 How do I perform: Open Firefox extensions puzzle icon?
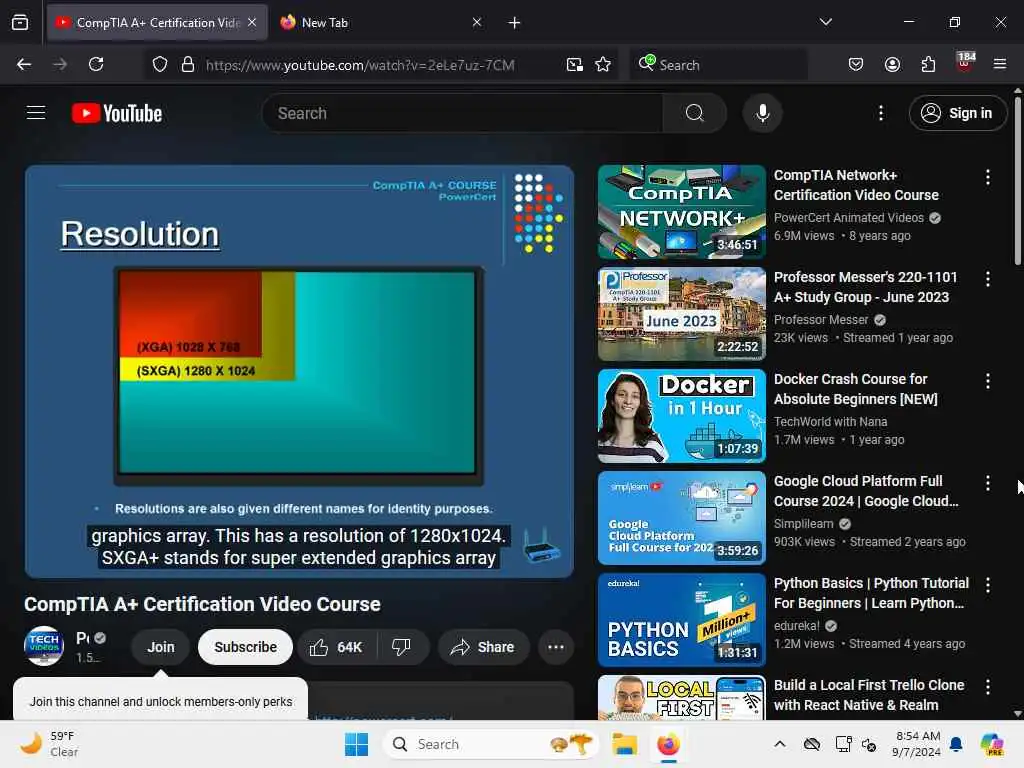(x=928, y=64)
